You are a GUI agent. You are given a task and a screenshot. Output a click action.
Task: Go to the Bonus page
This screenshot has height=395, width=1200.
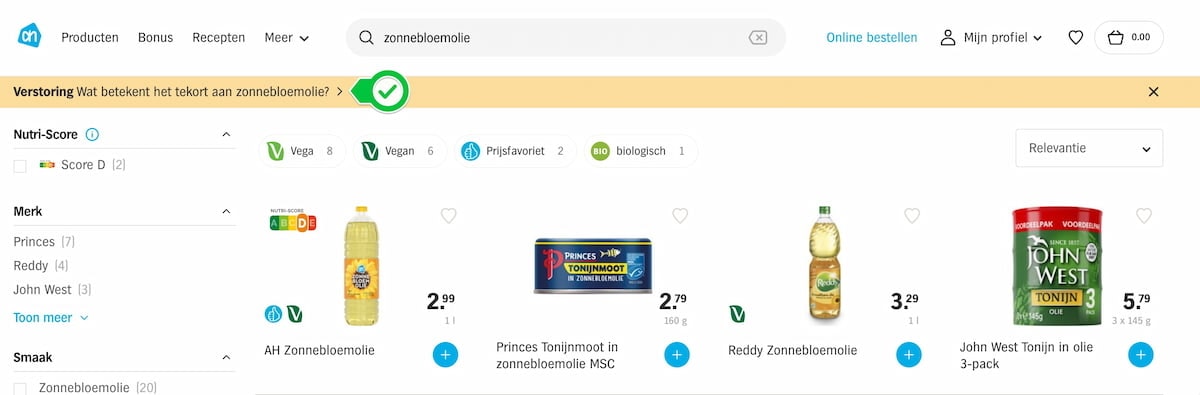(x=155, y=38)
